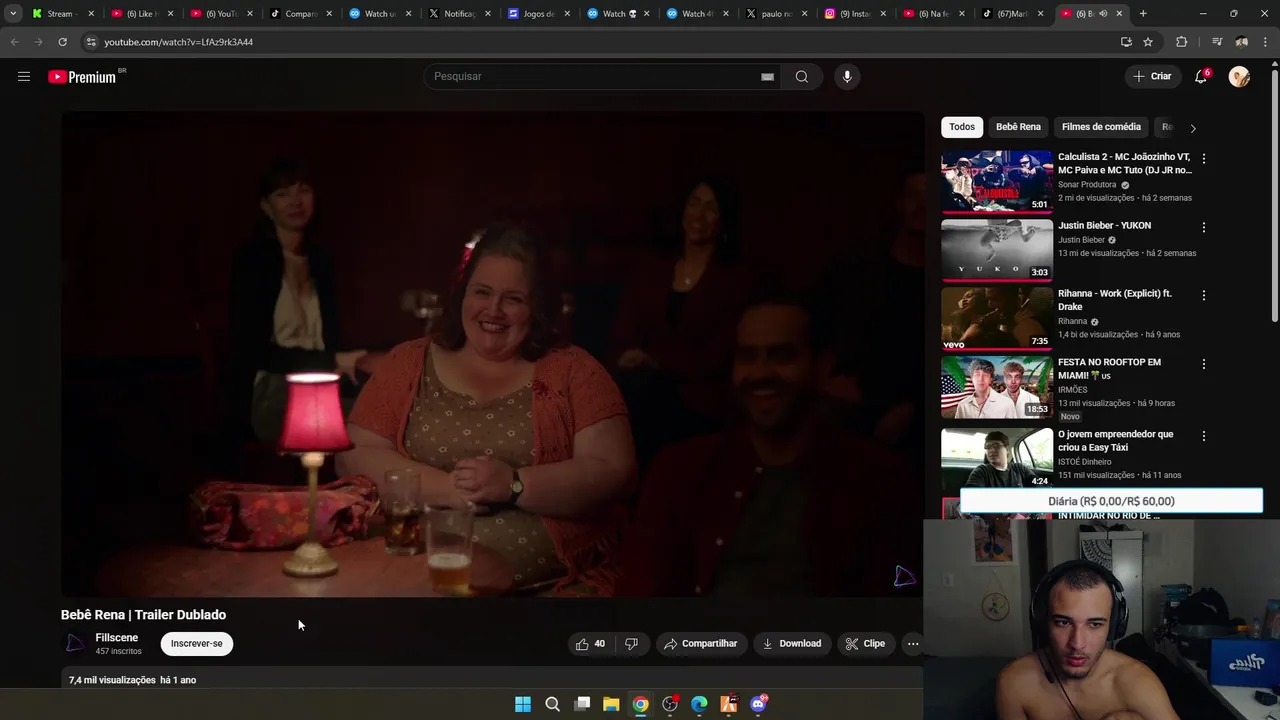Open options for Calculista 2 video
The image size is (1280, 720).
1203,159
